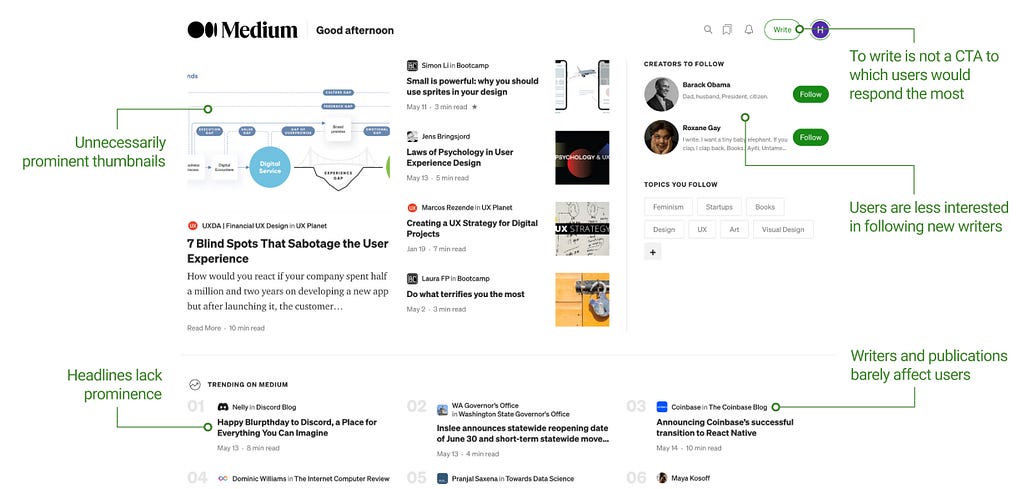Select the Visual Design topic tag
Viewport: 1024px width, 489px height.
pos(783,230)
